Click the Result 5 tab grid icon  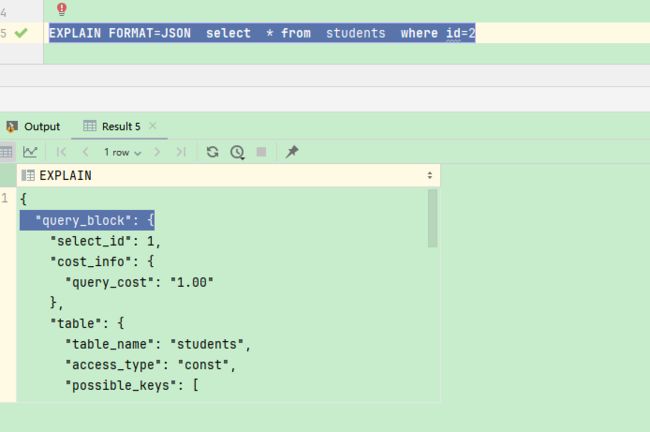(x=90, y=126)
